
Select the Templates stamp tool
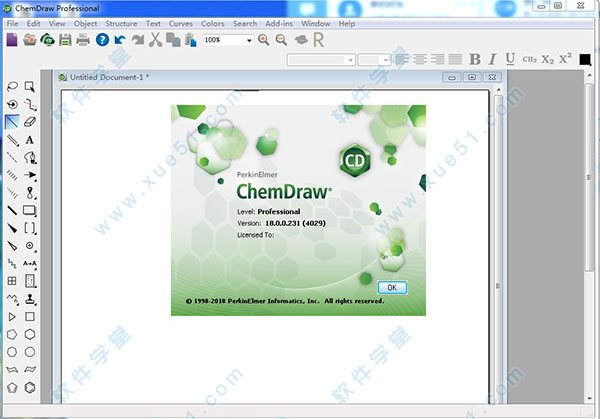coord(30,298)
